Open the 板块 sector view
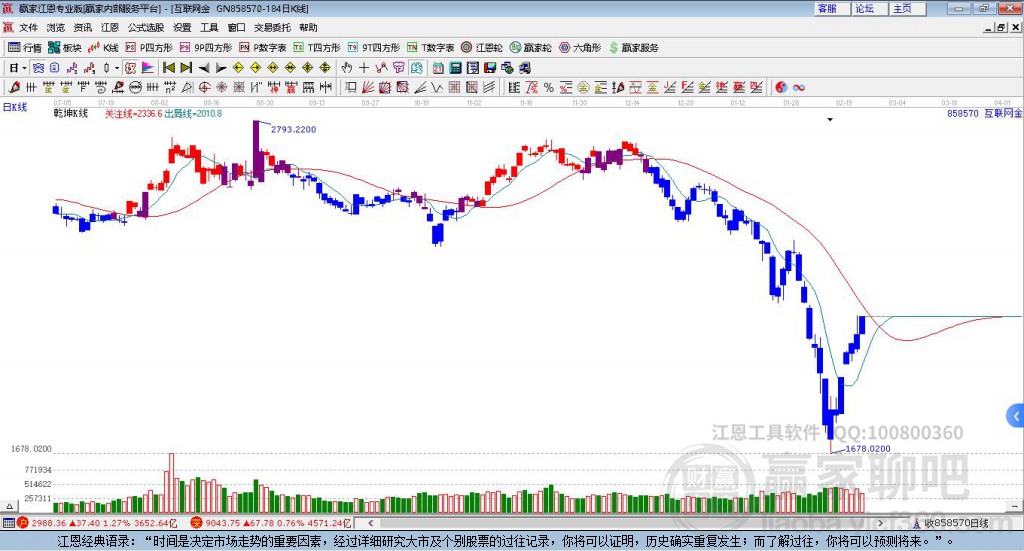This screenshot has width=1024, height=551. click(x=64, y=48)
